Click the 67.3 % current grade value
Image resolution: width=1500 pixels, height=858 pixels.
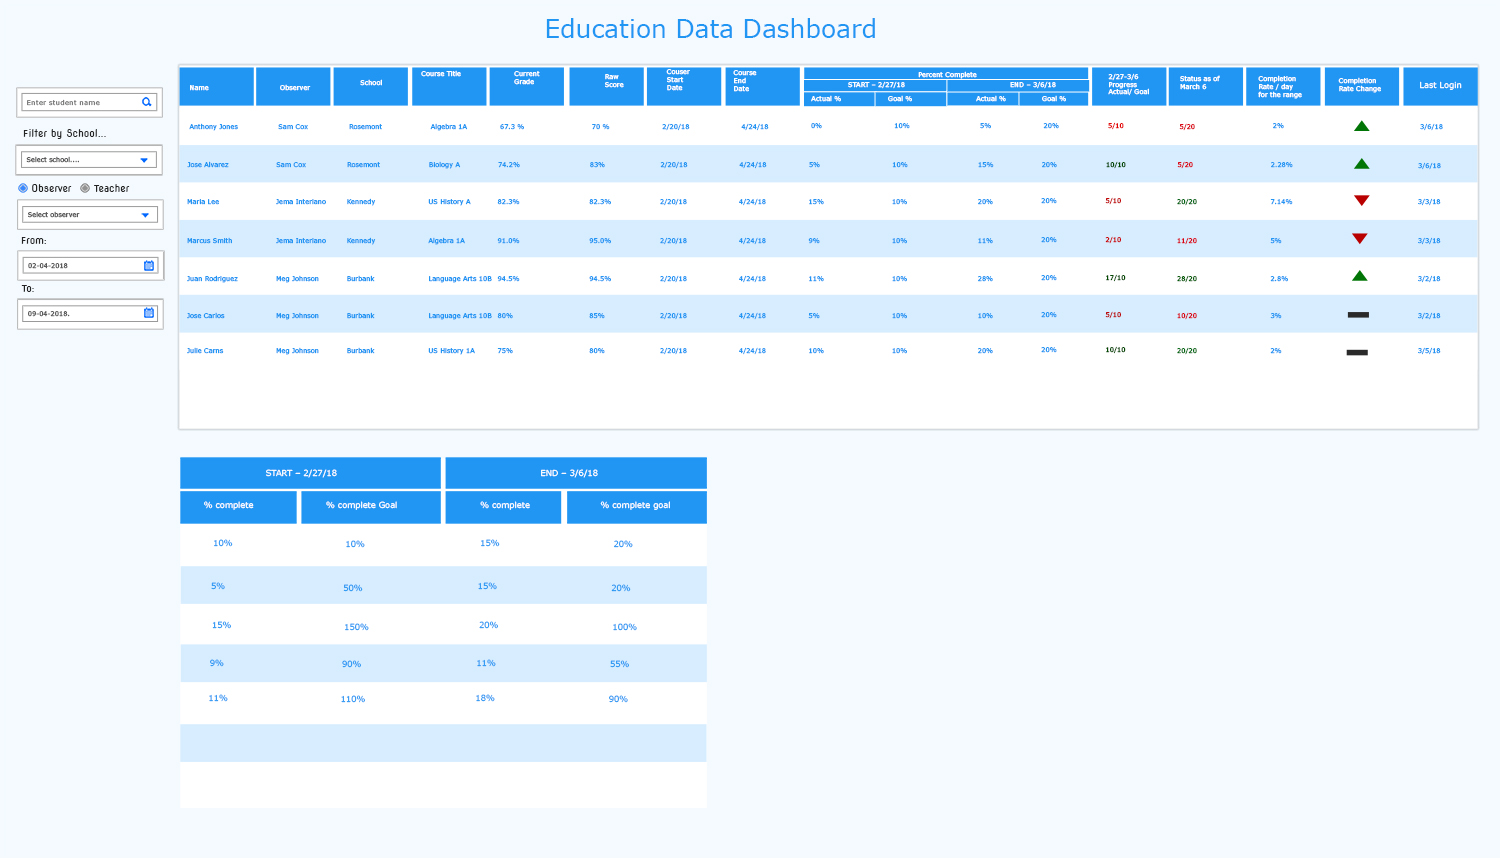point(512,127)
